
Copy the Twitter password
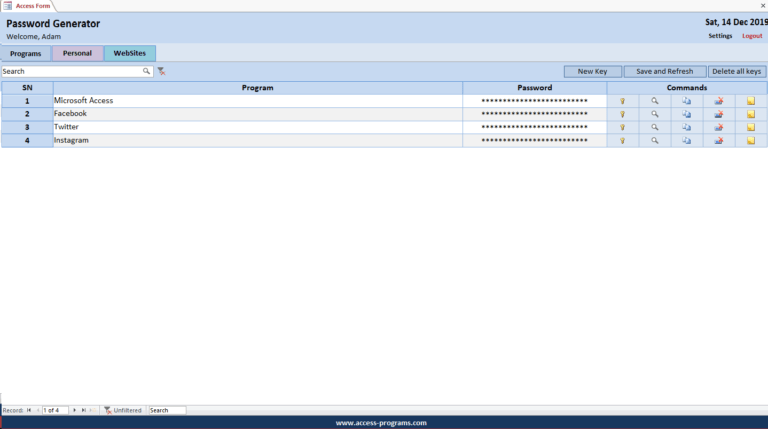click(687, 127)
